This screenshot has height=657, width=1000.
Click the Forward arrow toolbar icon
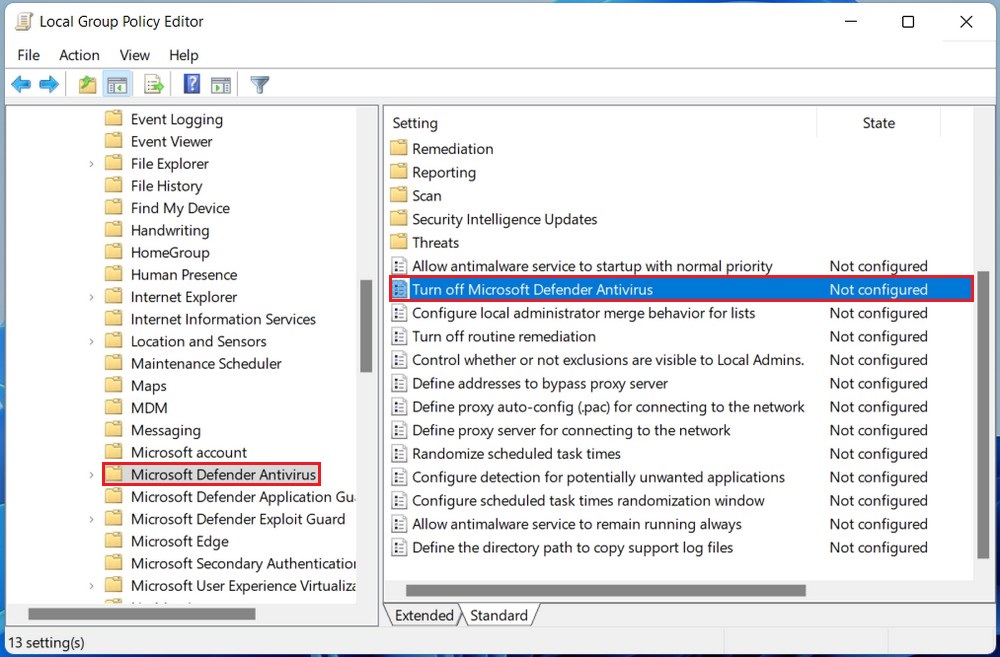49,84
